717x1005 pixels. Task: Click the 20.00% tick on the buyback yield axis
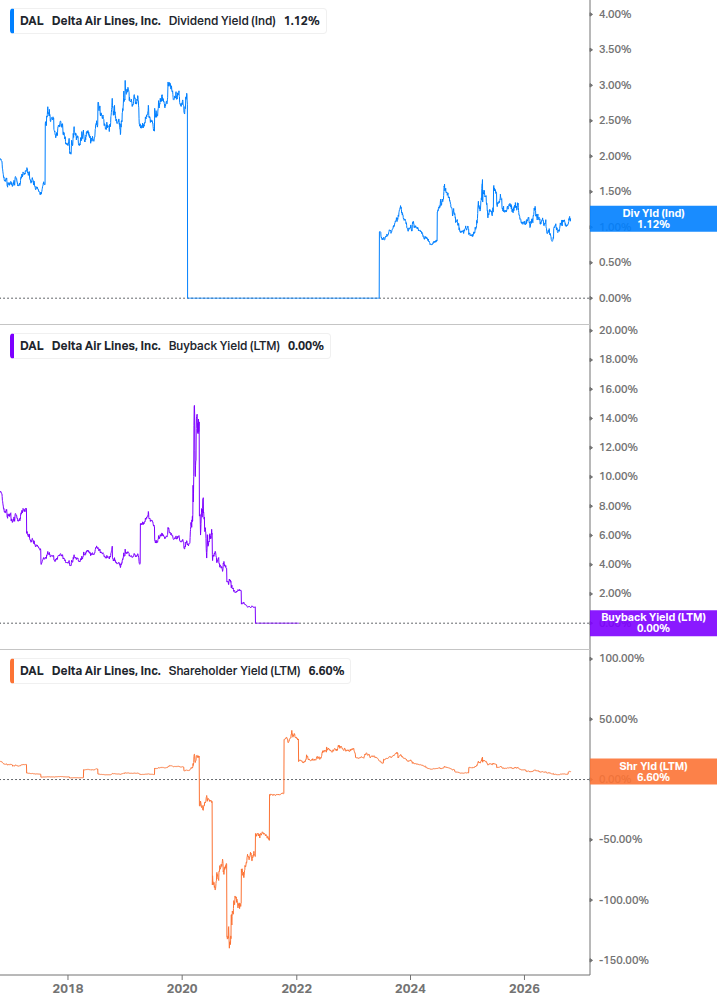click(618, 330)
